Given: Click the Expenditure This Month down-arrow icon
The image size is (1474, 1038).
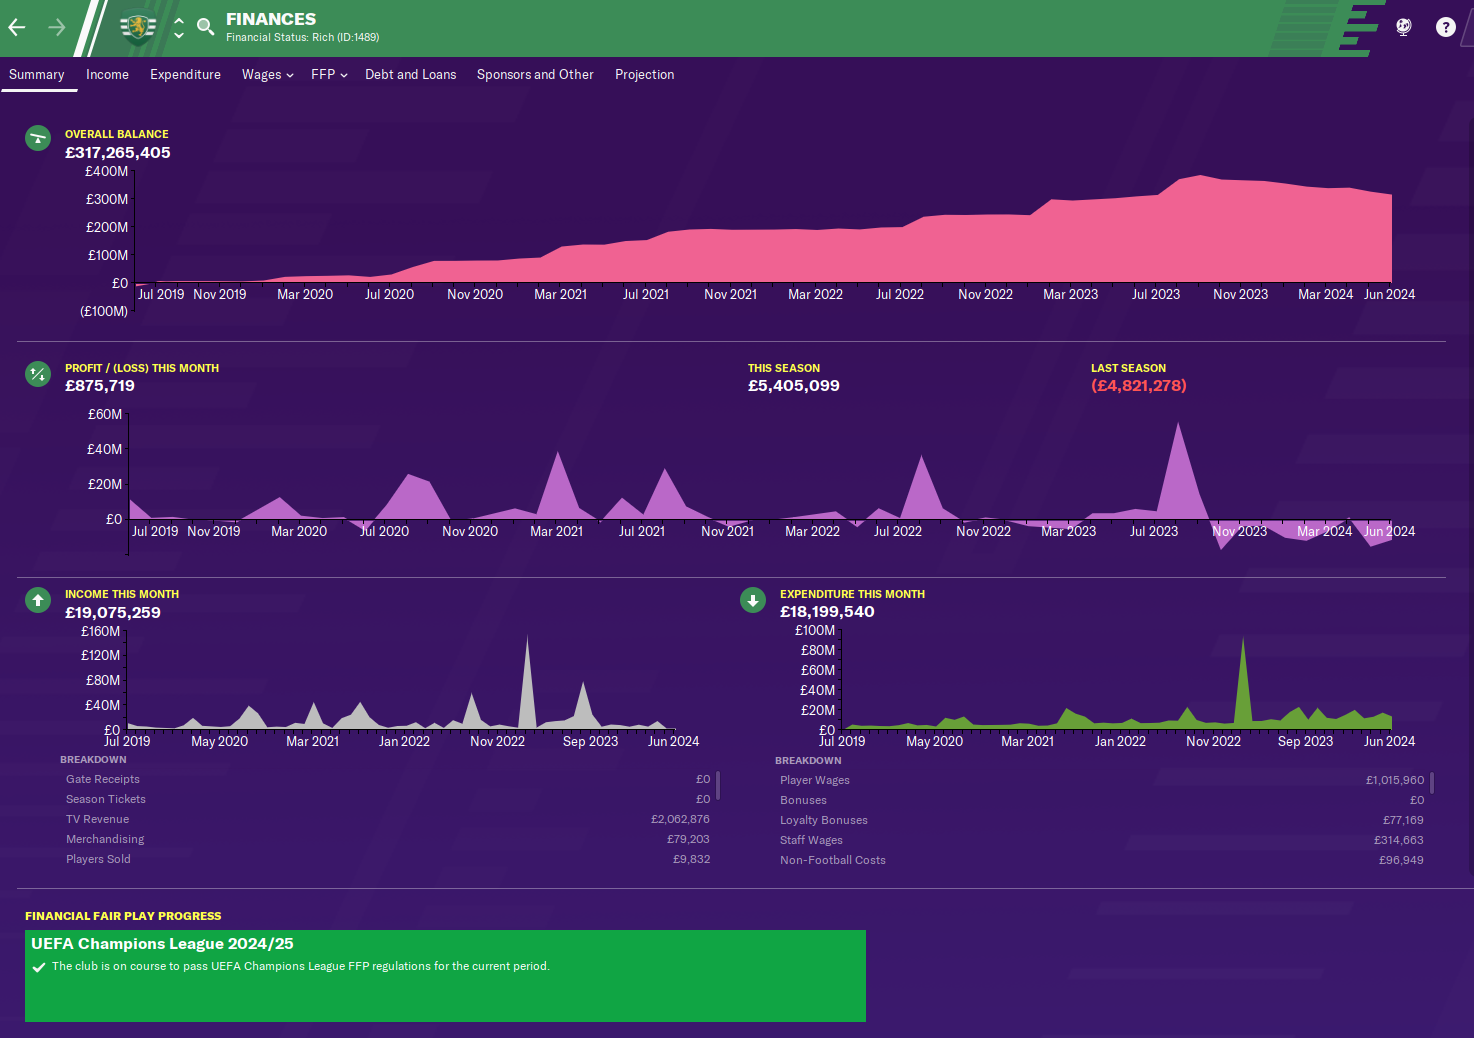Looking at the screenshot, I should (x=753, y=600).
